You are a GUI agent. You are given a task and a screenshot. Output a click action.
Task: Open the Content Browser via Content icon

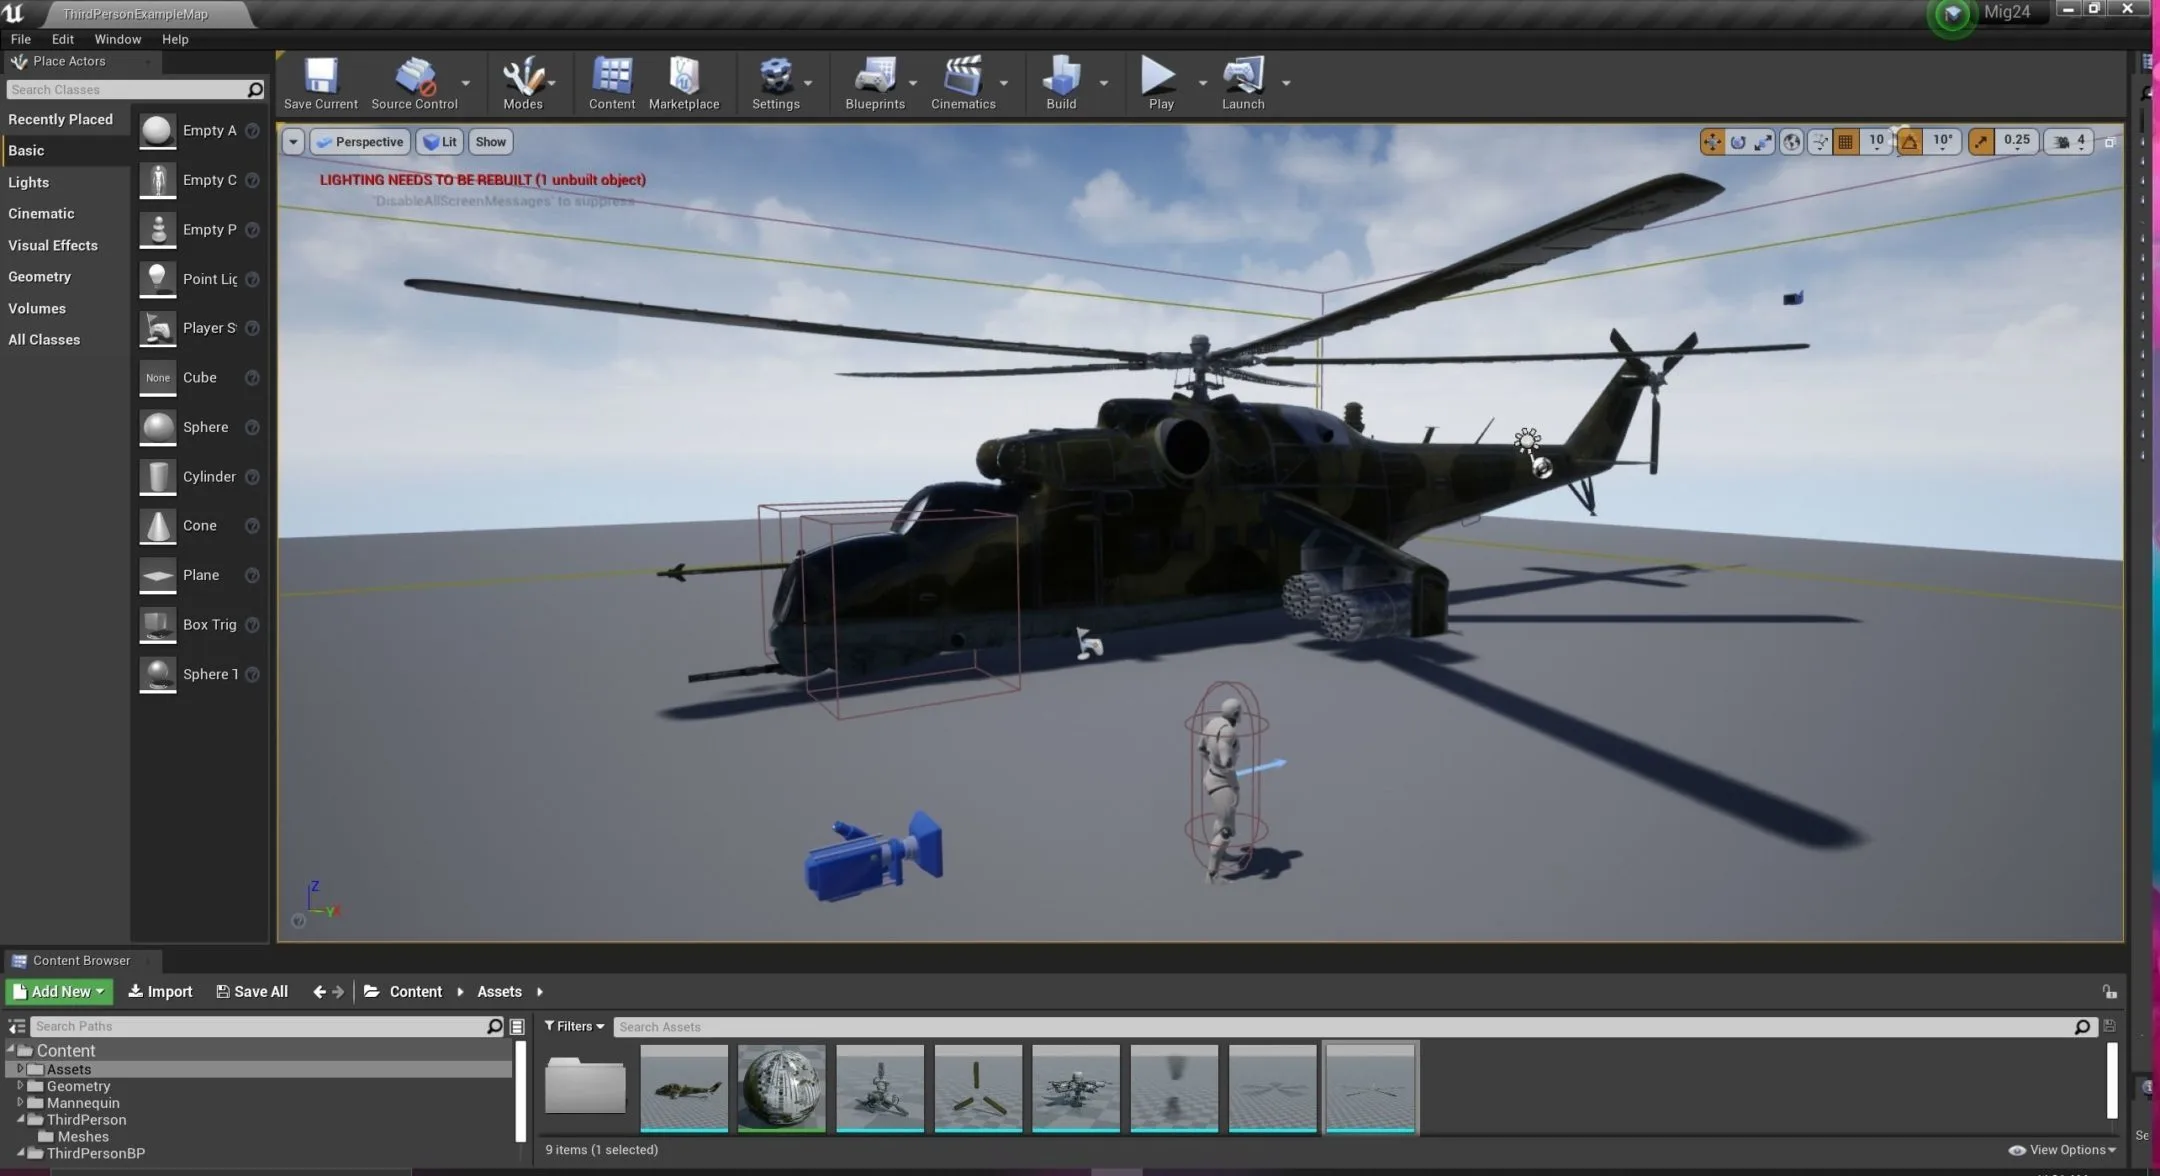pyautogui.click(x=611, y=83)
